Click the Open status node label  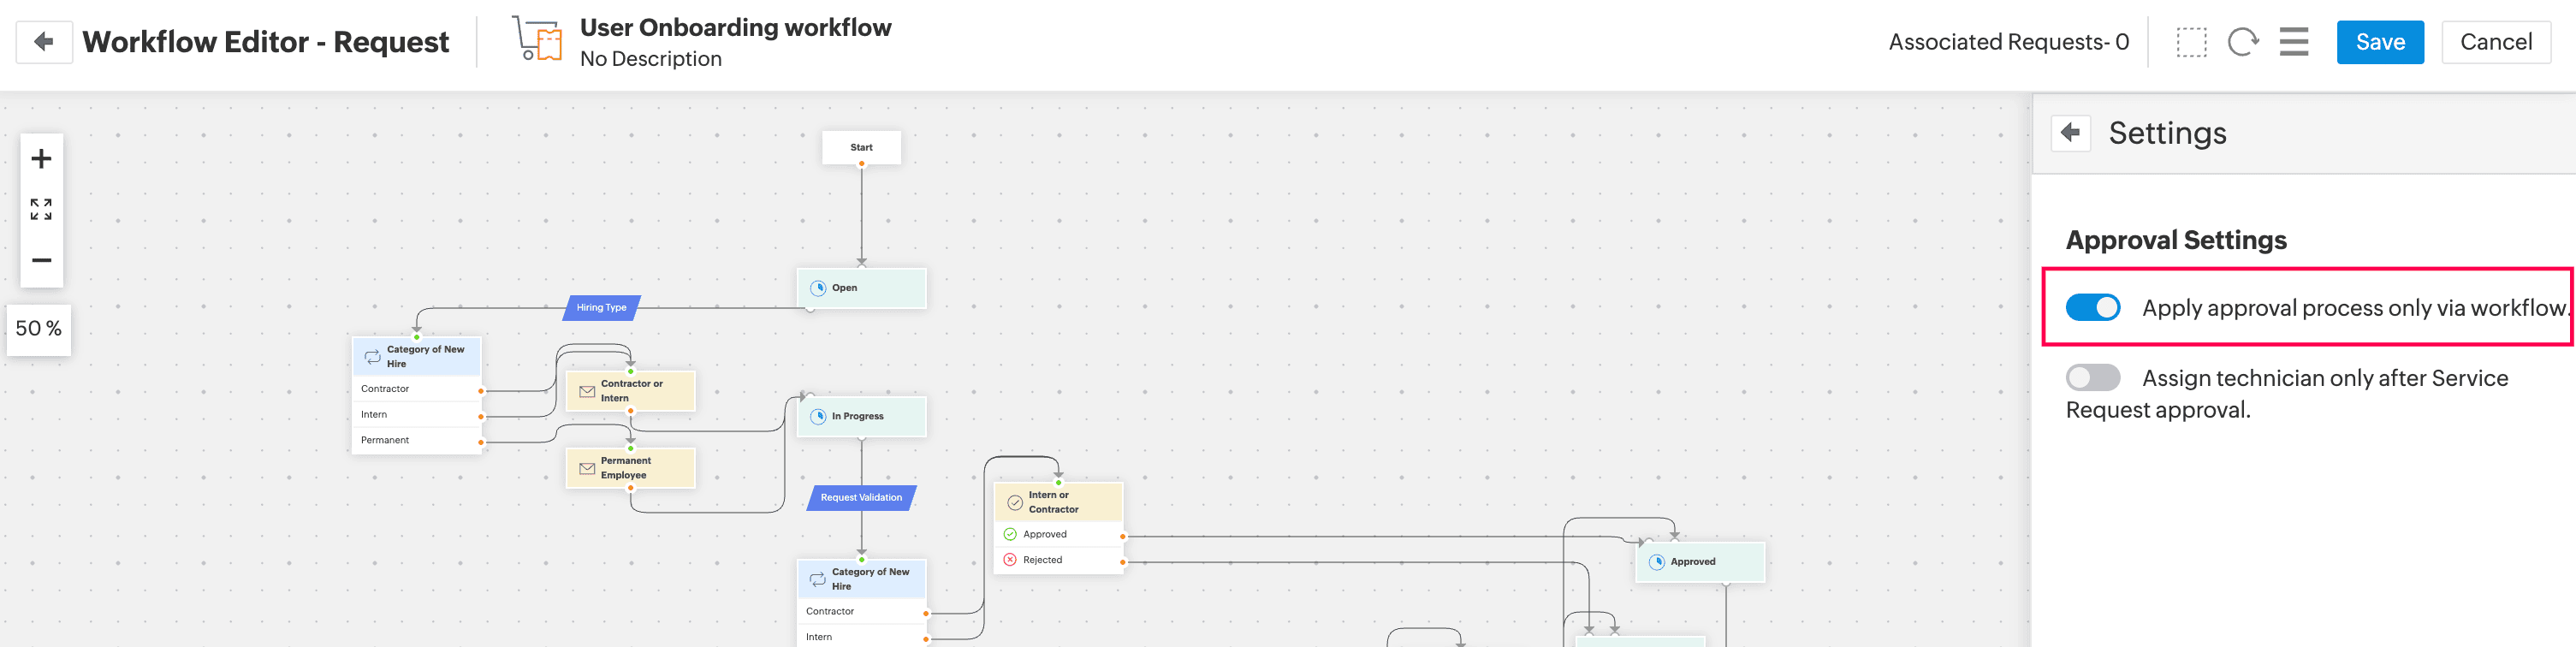tap(844, 288)
